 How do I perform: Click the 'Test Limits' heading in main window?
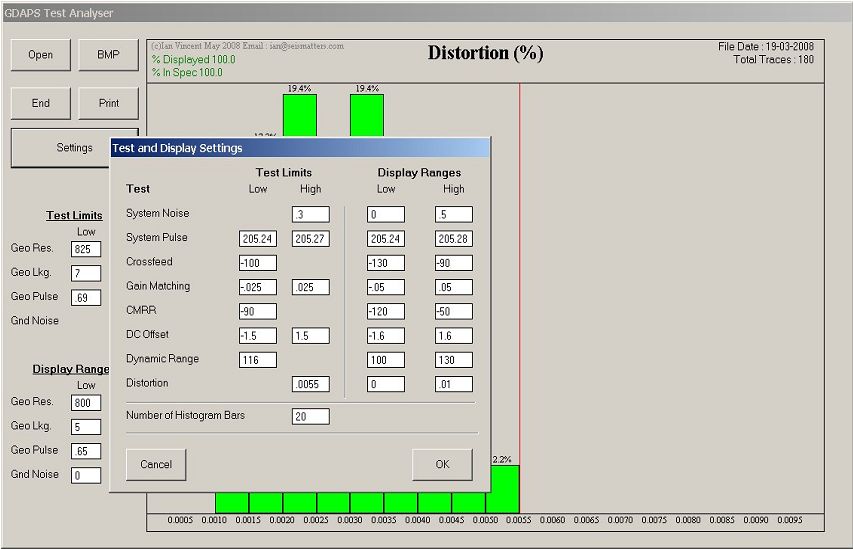click(x=75, y=215)
